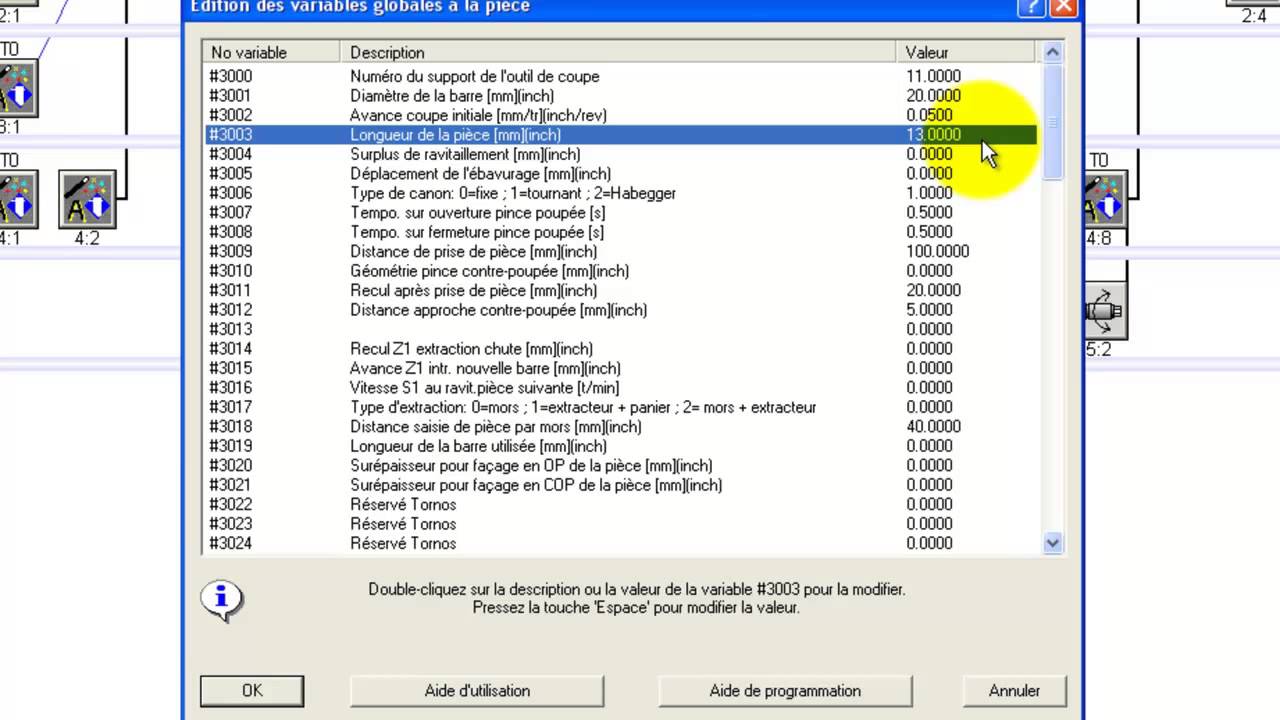Select row #3007 Tempo. sur ouverture pince
1280x720 pixels.
(621, 213)
